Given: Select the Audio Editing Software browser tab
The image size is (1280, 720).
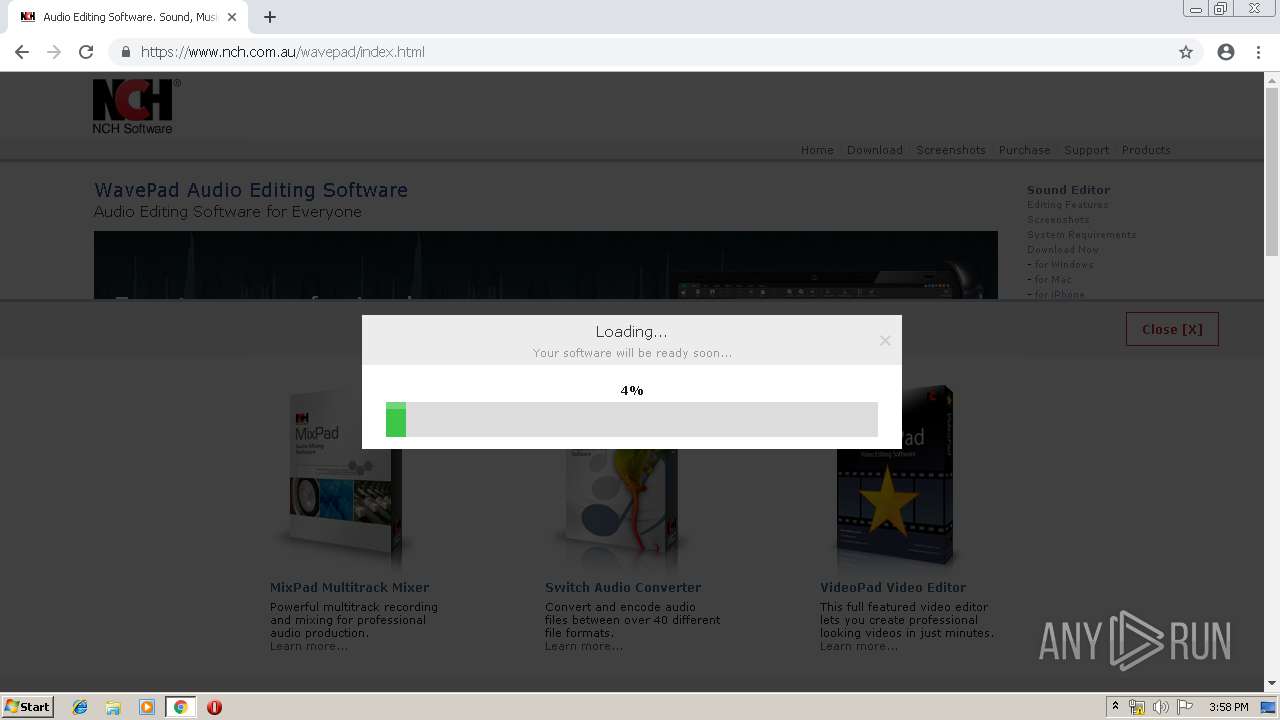Looking at the screenshot, I should (127, 17).
